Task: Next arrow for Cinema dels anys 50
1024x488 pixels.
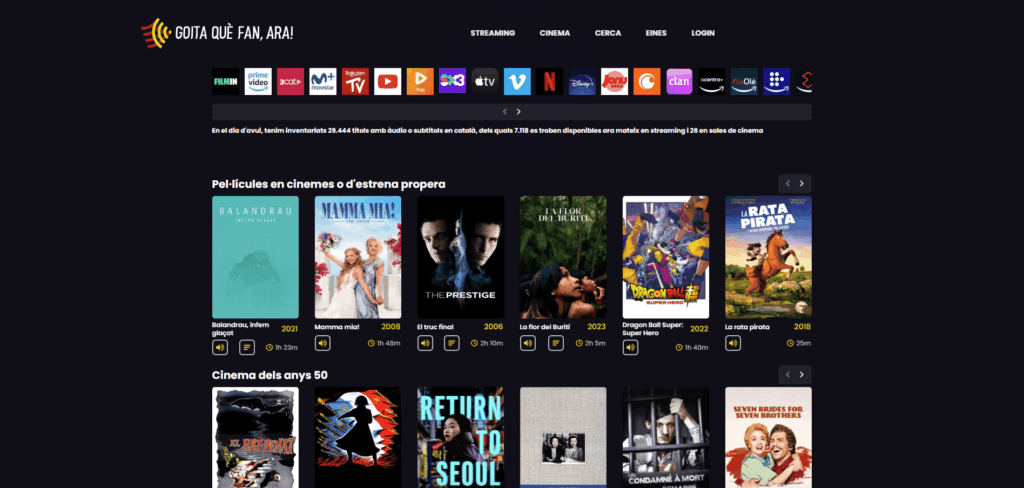Action: point(802,375)
